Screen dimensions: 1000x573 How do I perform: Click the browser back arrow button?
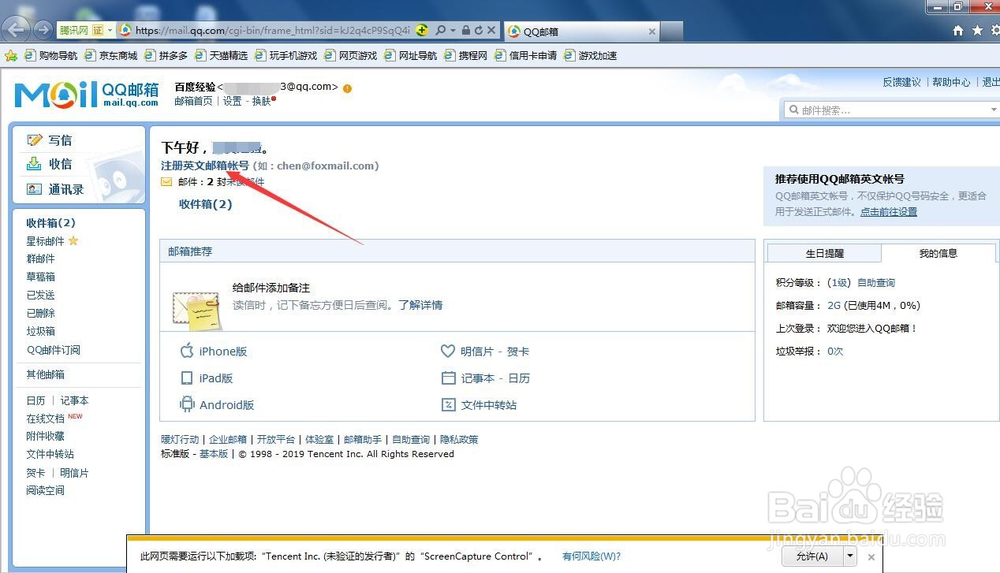tap(15, 29)
